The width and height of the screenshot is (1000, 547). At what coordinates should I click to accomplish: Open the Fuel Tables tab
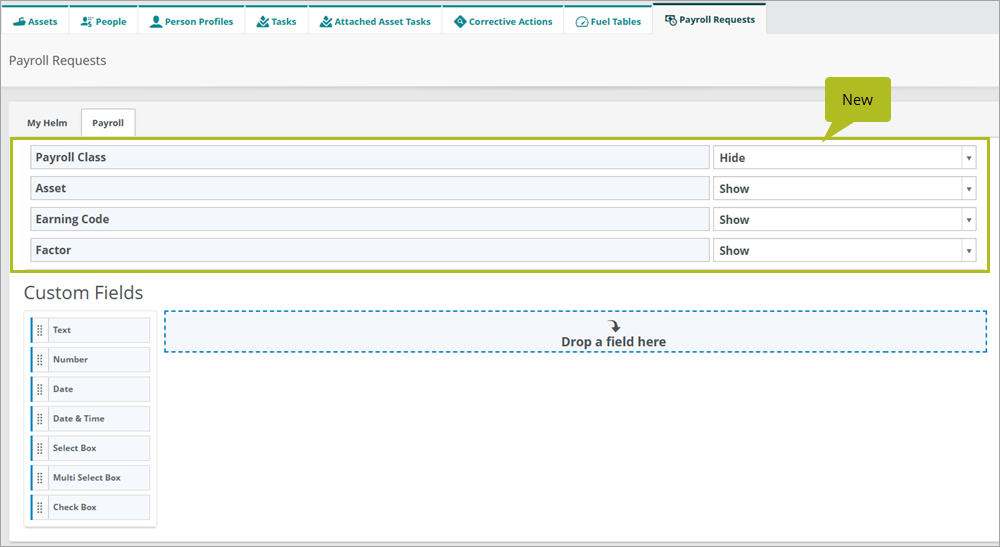tap(608, 21)
